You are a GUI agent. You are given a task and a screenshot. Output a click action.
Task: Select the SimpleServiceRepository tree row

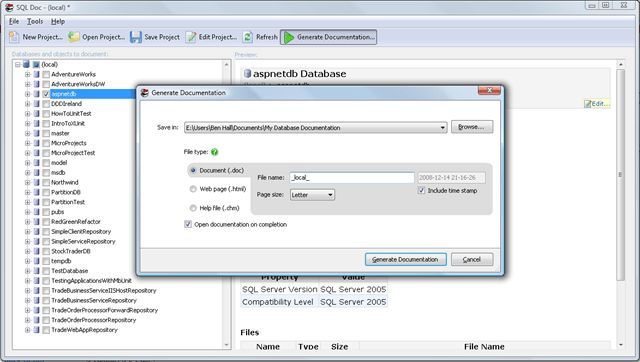pos(83,241)
